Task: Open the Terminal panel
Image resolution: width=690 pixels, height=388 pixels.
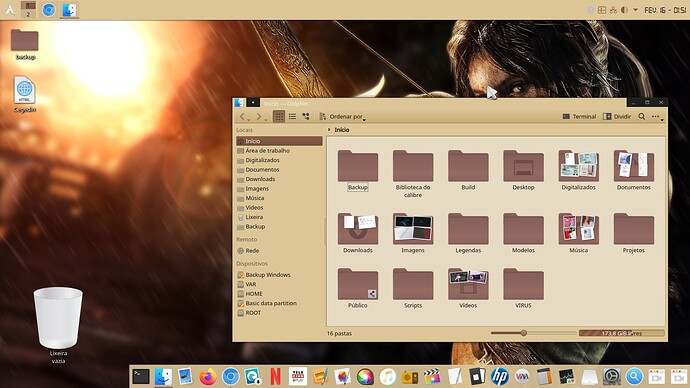Action: 579,117
